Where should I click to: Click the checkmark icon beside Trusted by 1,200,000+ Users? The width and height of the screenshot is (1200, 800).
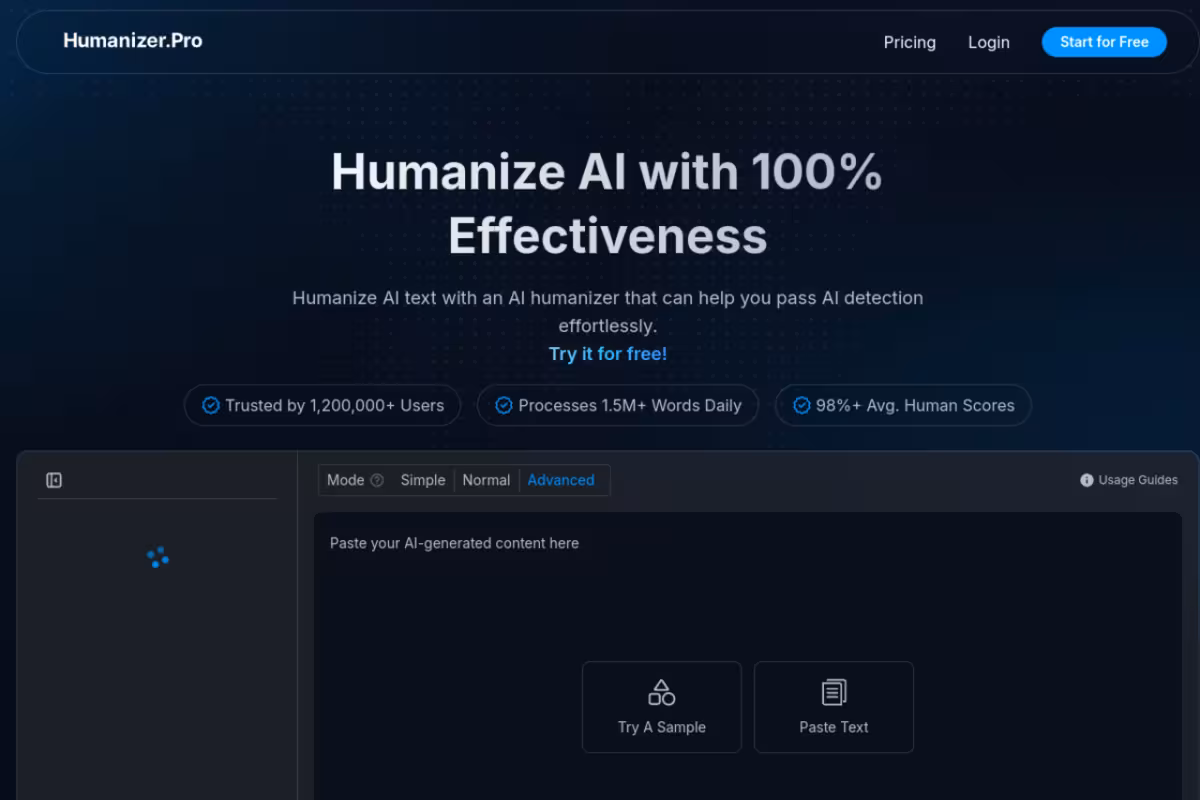click(x=211, y=405)
